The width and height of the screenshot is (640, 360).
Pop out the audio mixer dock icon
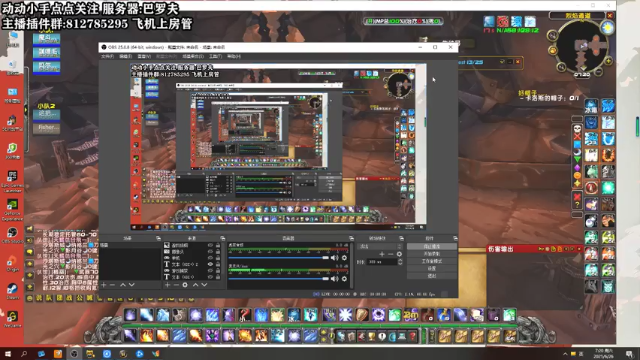[351, 238]
